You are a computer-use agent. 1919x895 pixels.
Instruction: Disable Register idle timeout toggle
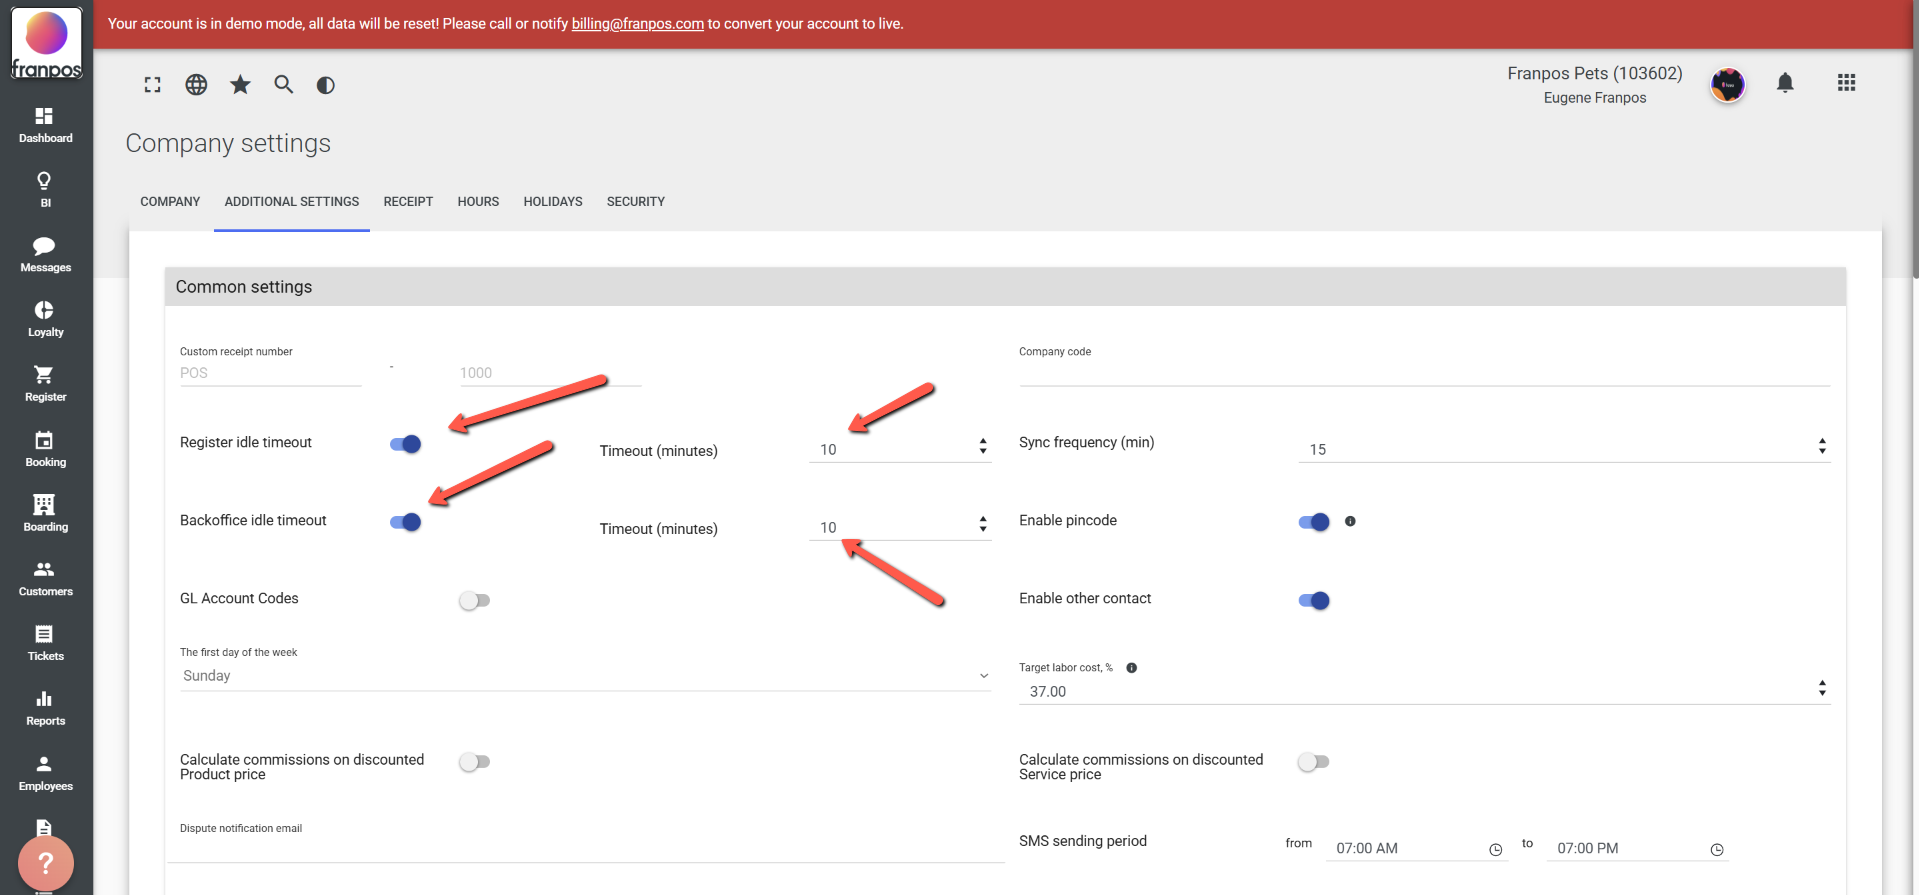tap(406, 444)
